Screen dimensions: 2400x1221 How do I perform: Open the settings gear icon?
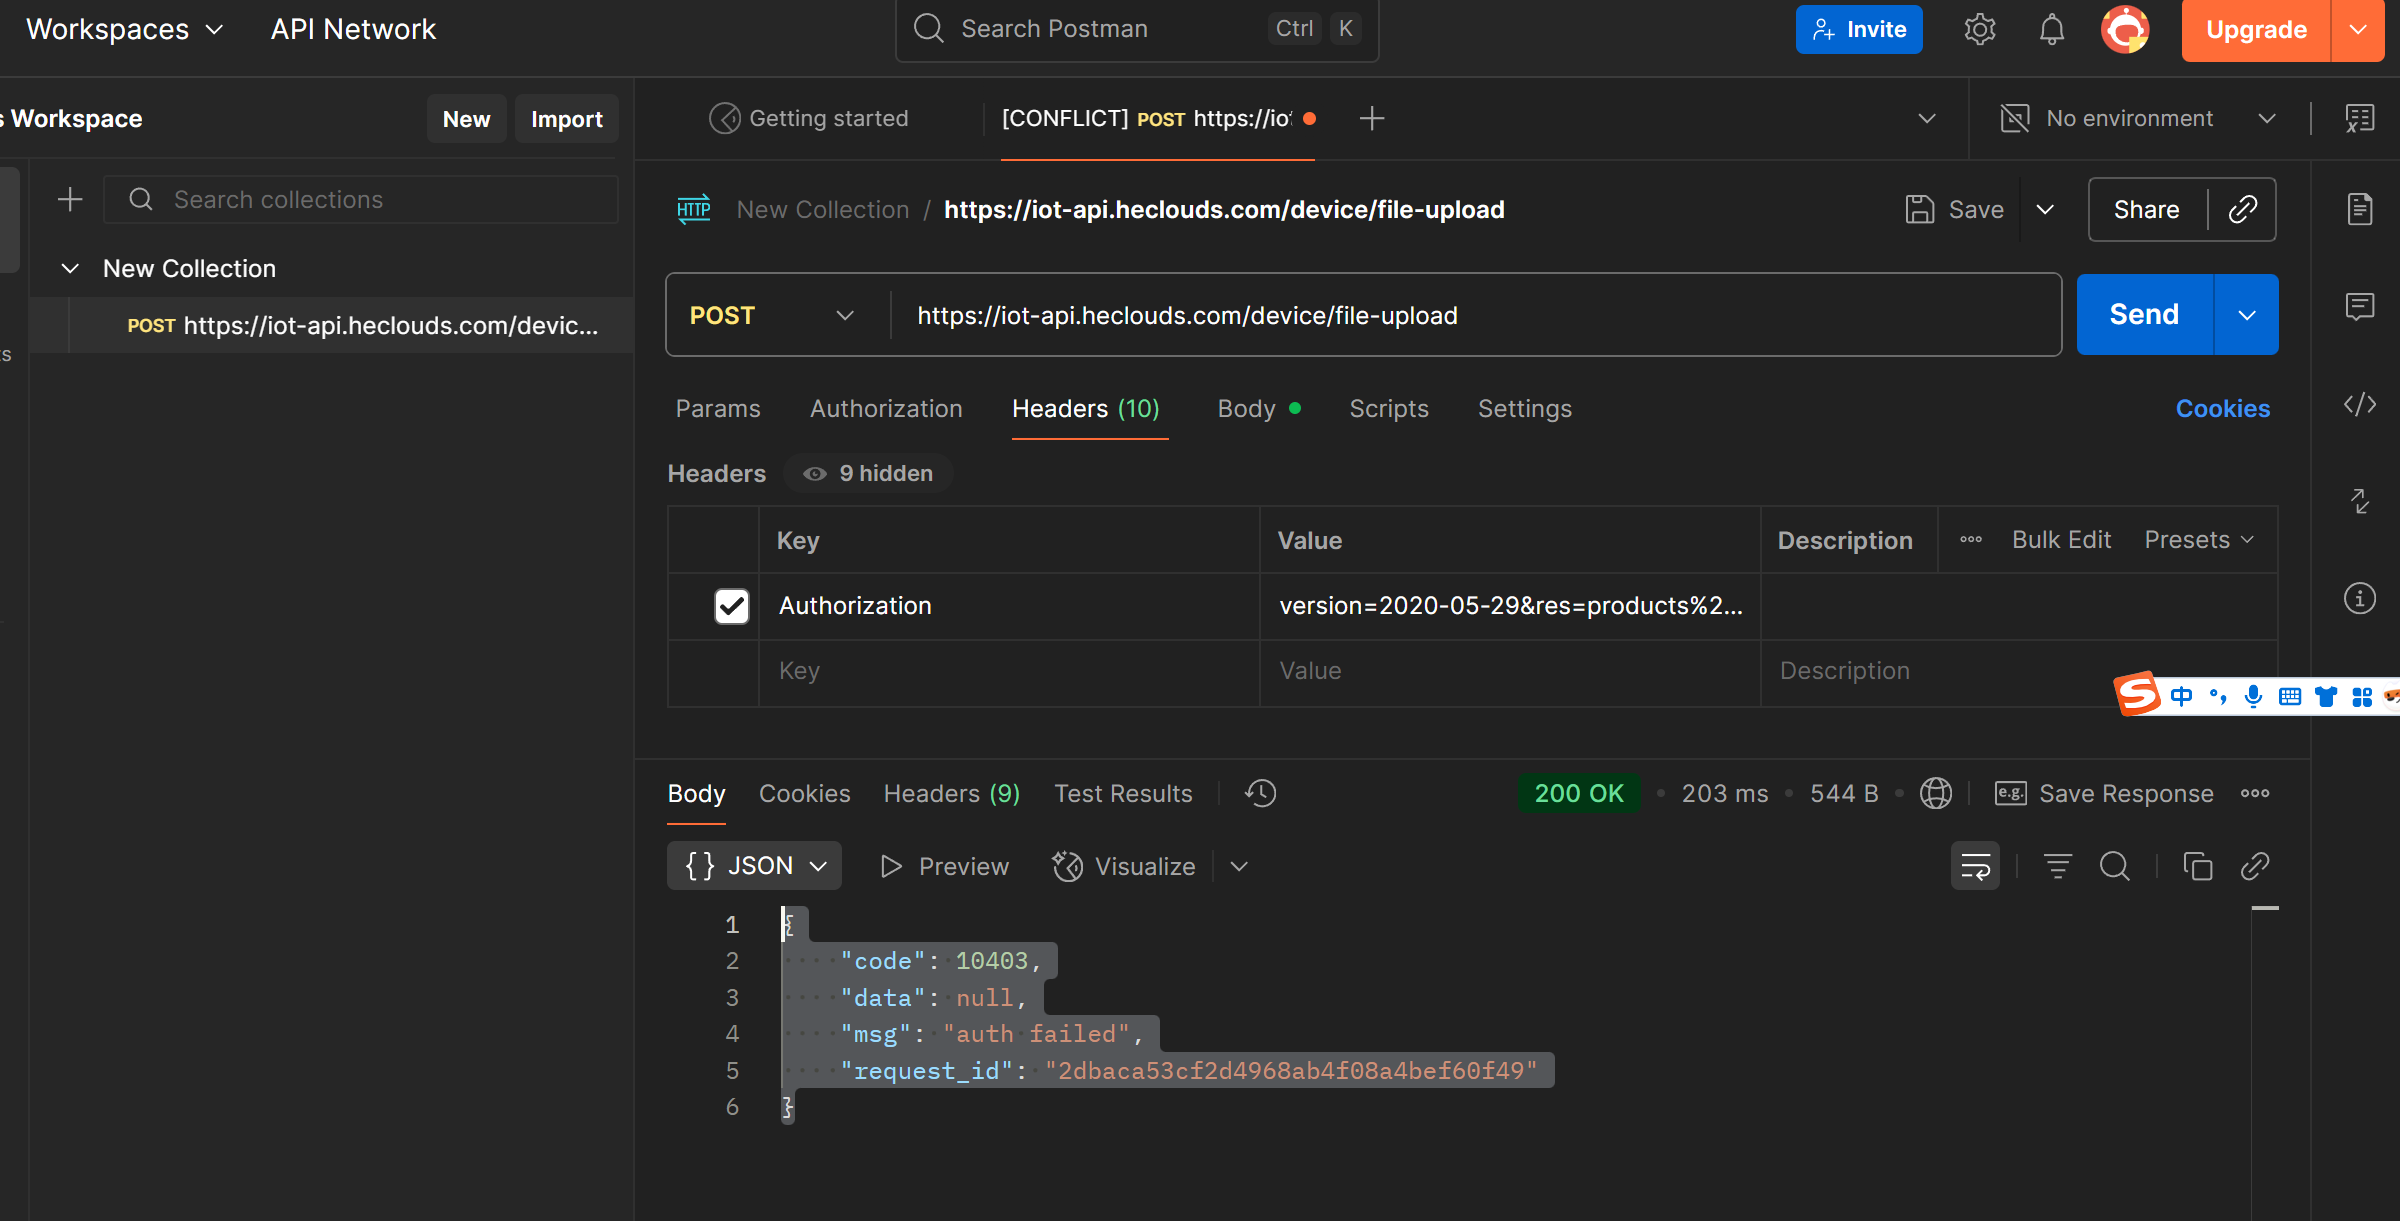click(1979, 29)
